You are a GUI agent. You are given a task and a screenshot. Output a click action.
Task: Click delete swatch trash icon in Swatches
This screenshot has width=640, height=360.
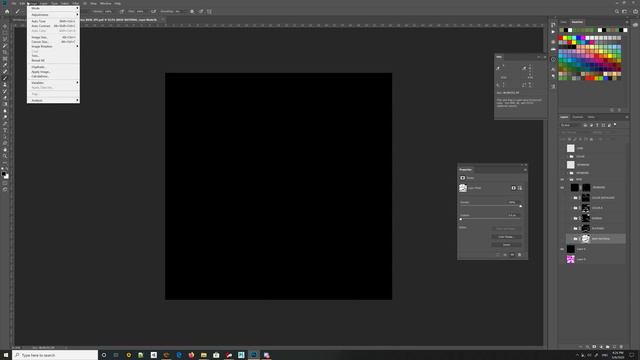click(620, 110)
